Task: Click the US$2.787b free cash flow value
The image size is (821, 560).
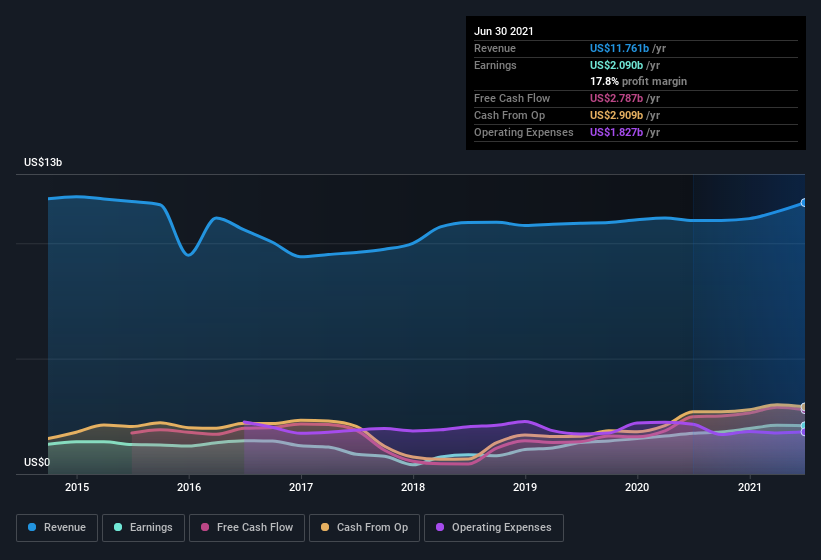Action: pos(616,98)
